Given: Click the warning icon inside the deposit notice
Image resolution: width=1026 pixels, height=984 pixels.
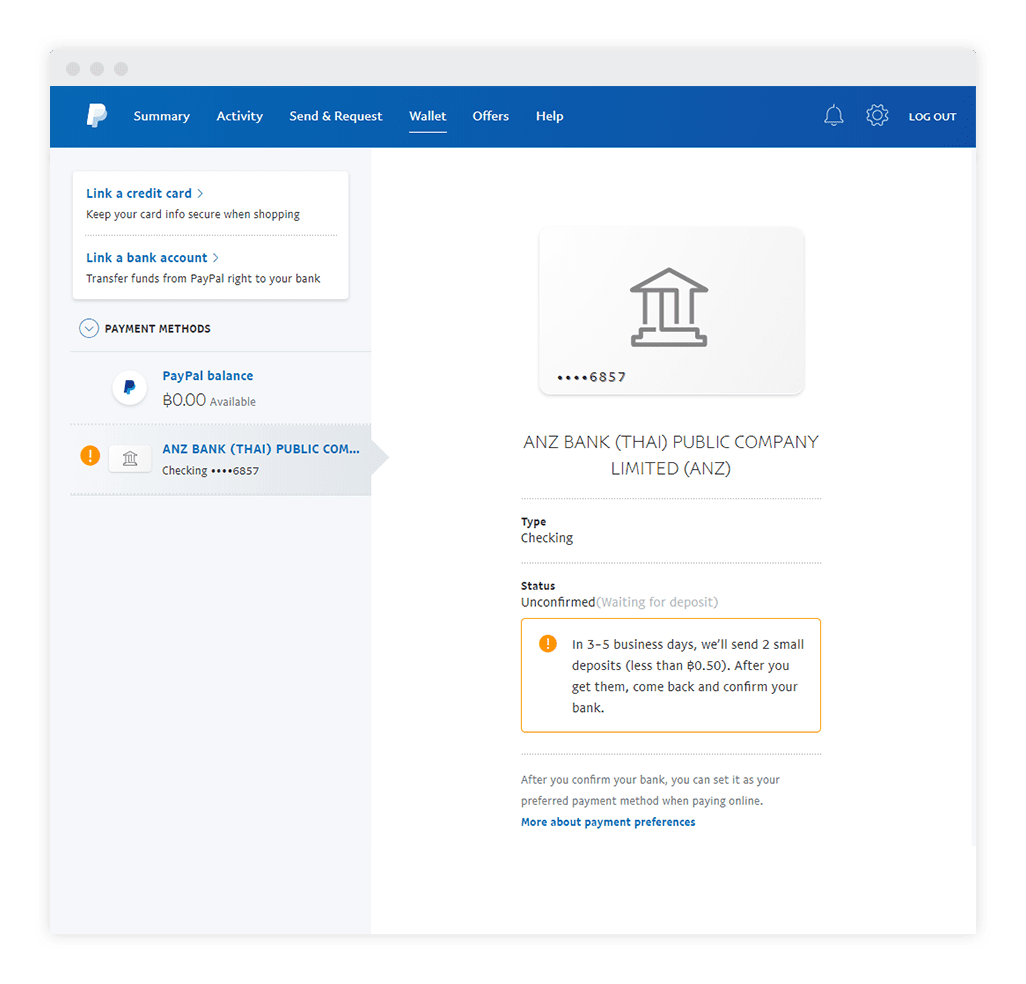Looking at the screenshot, I should [x=547, y=643].
